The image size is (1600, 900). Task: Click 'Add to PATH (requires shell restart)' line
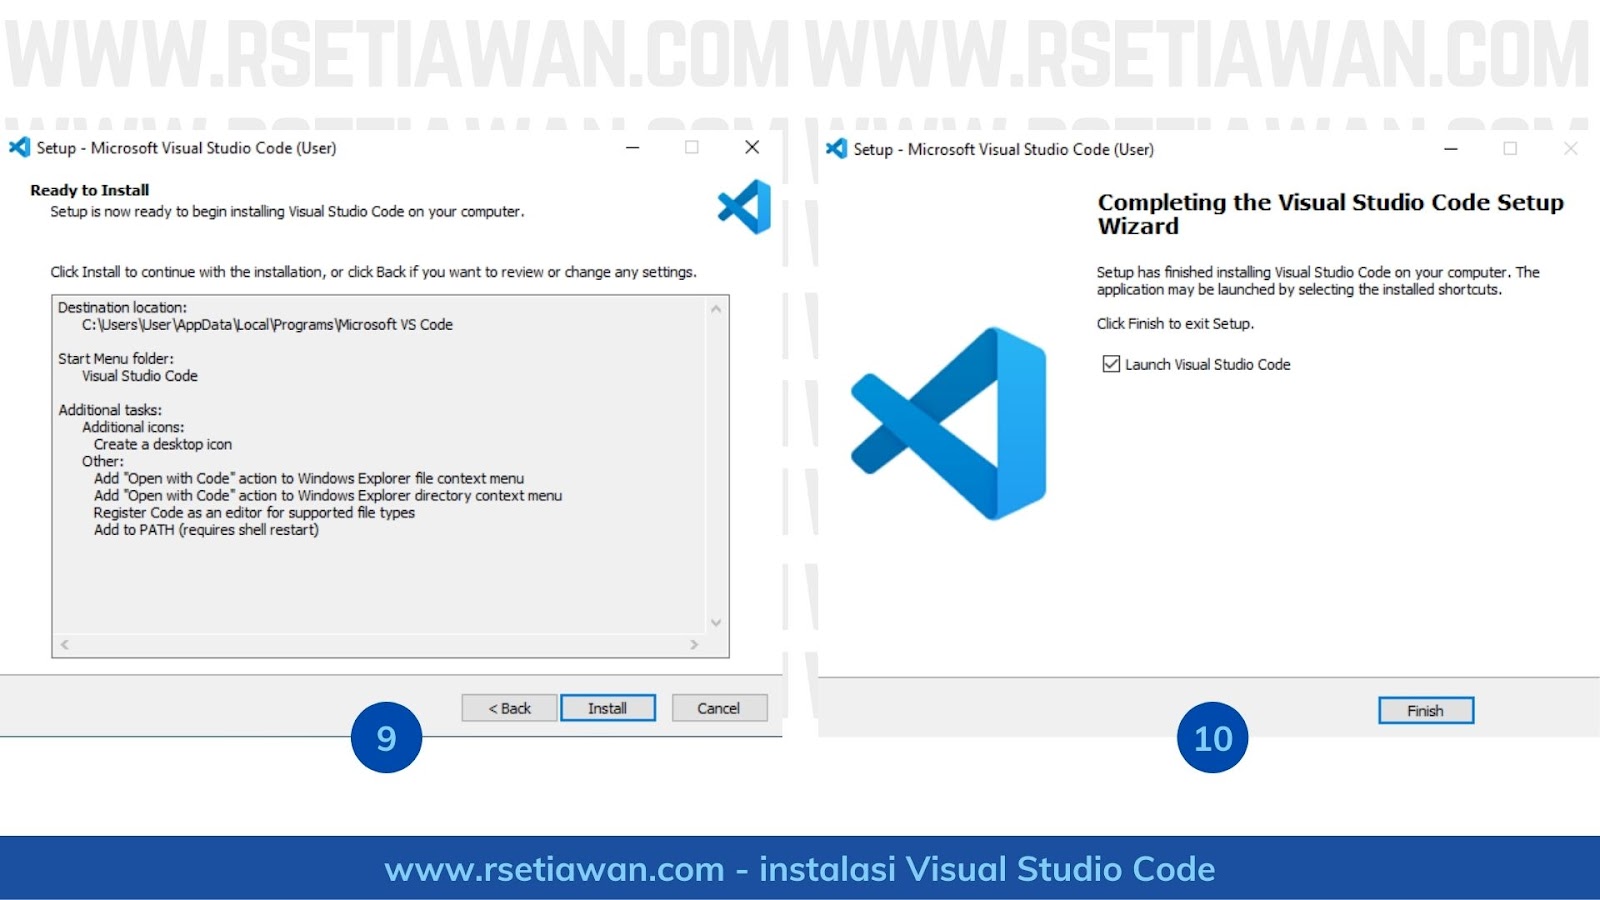coord(206,530)
